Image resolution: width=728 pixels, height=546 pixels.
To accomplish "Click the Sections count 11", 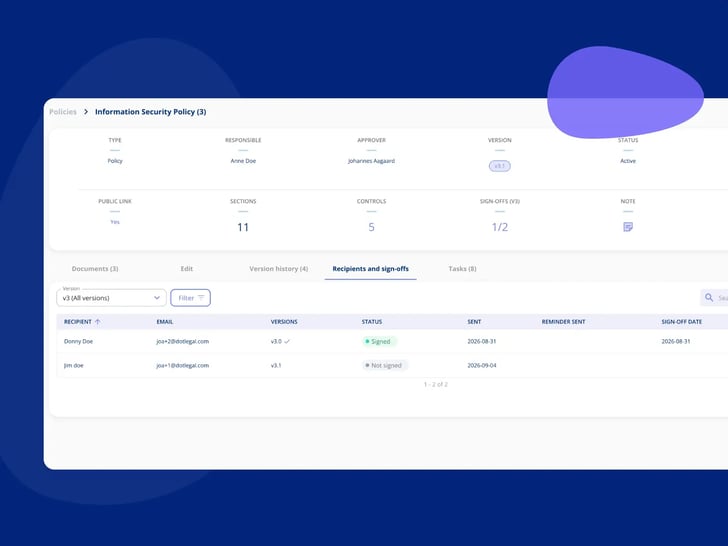I will click(243, 227).
